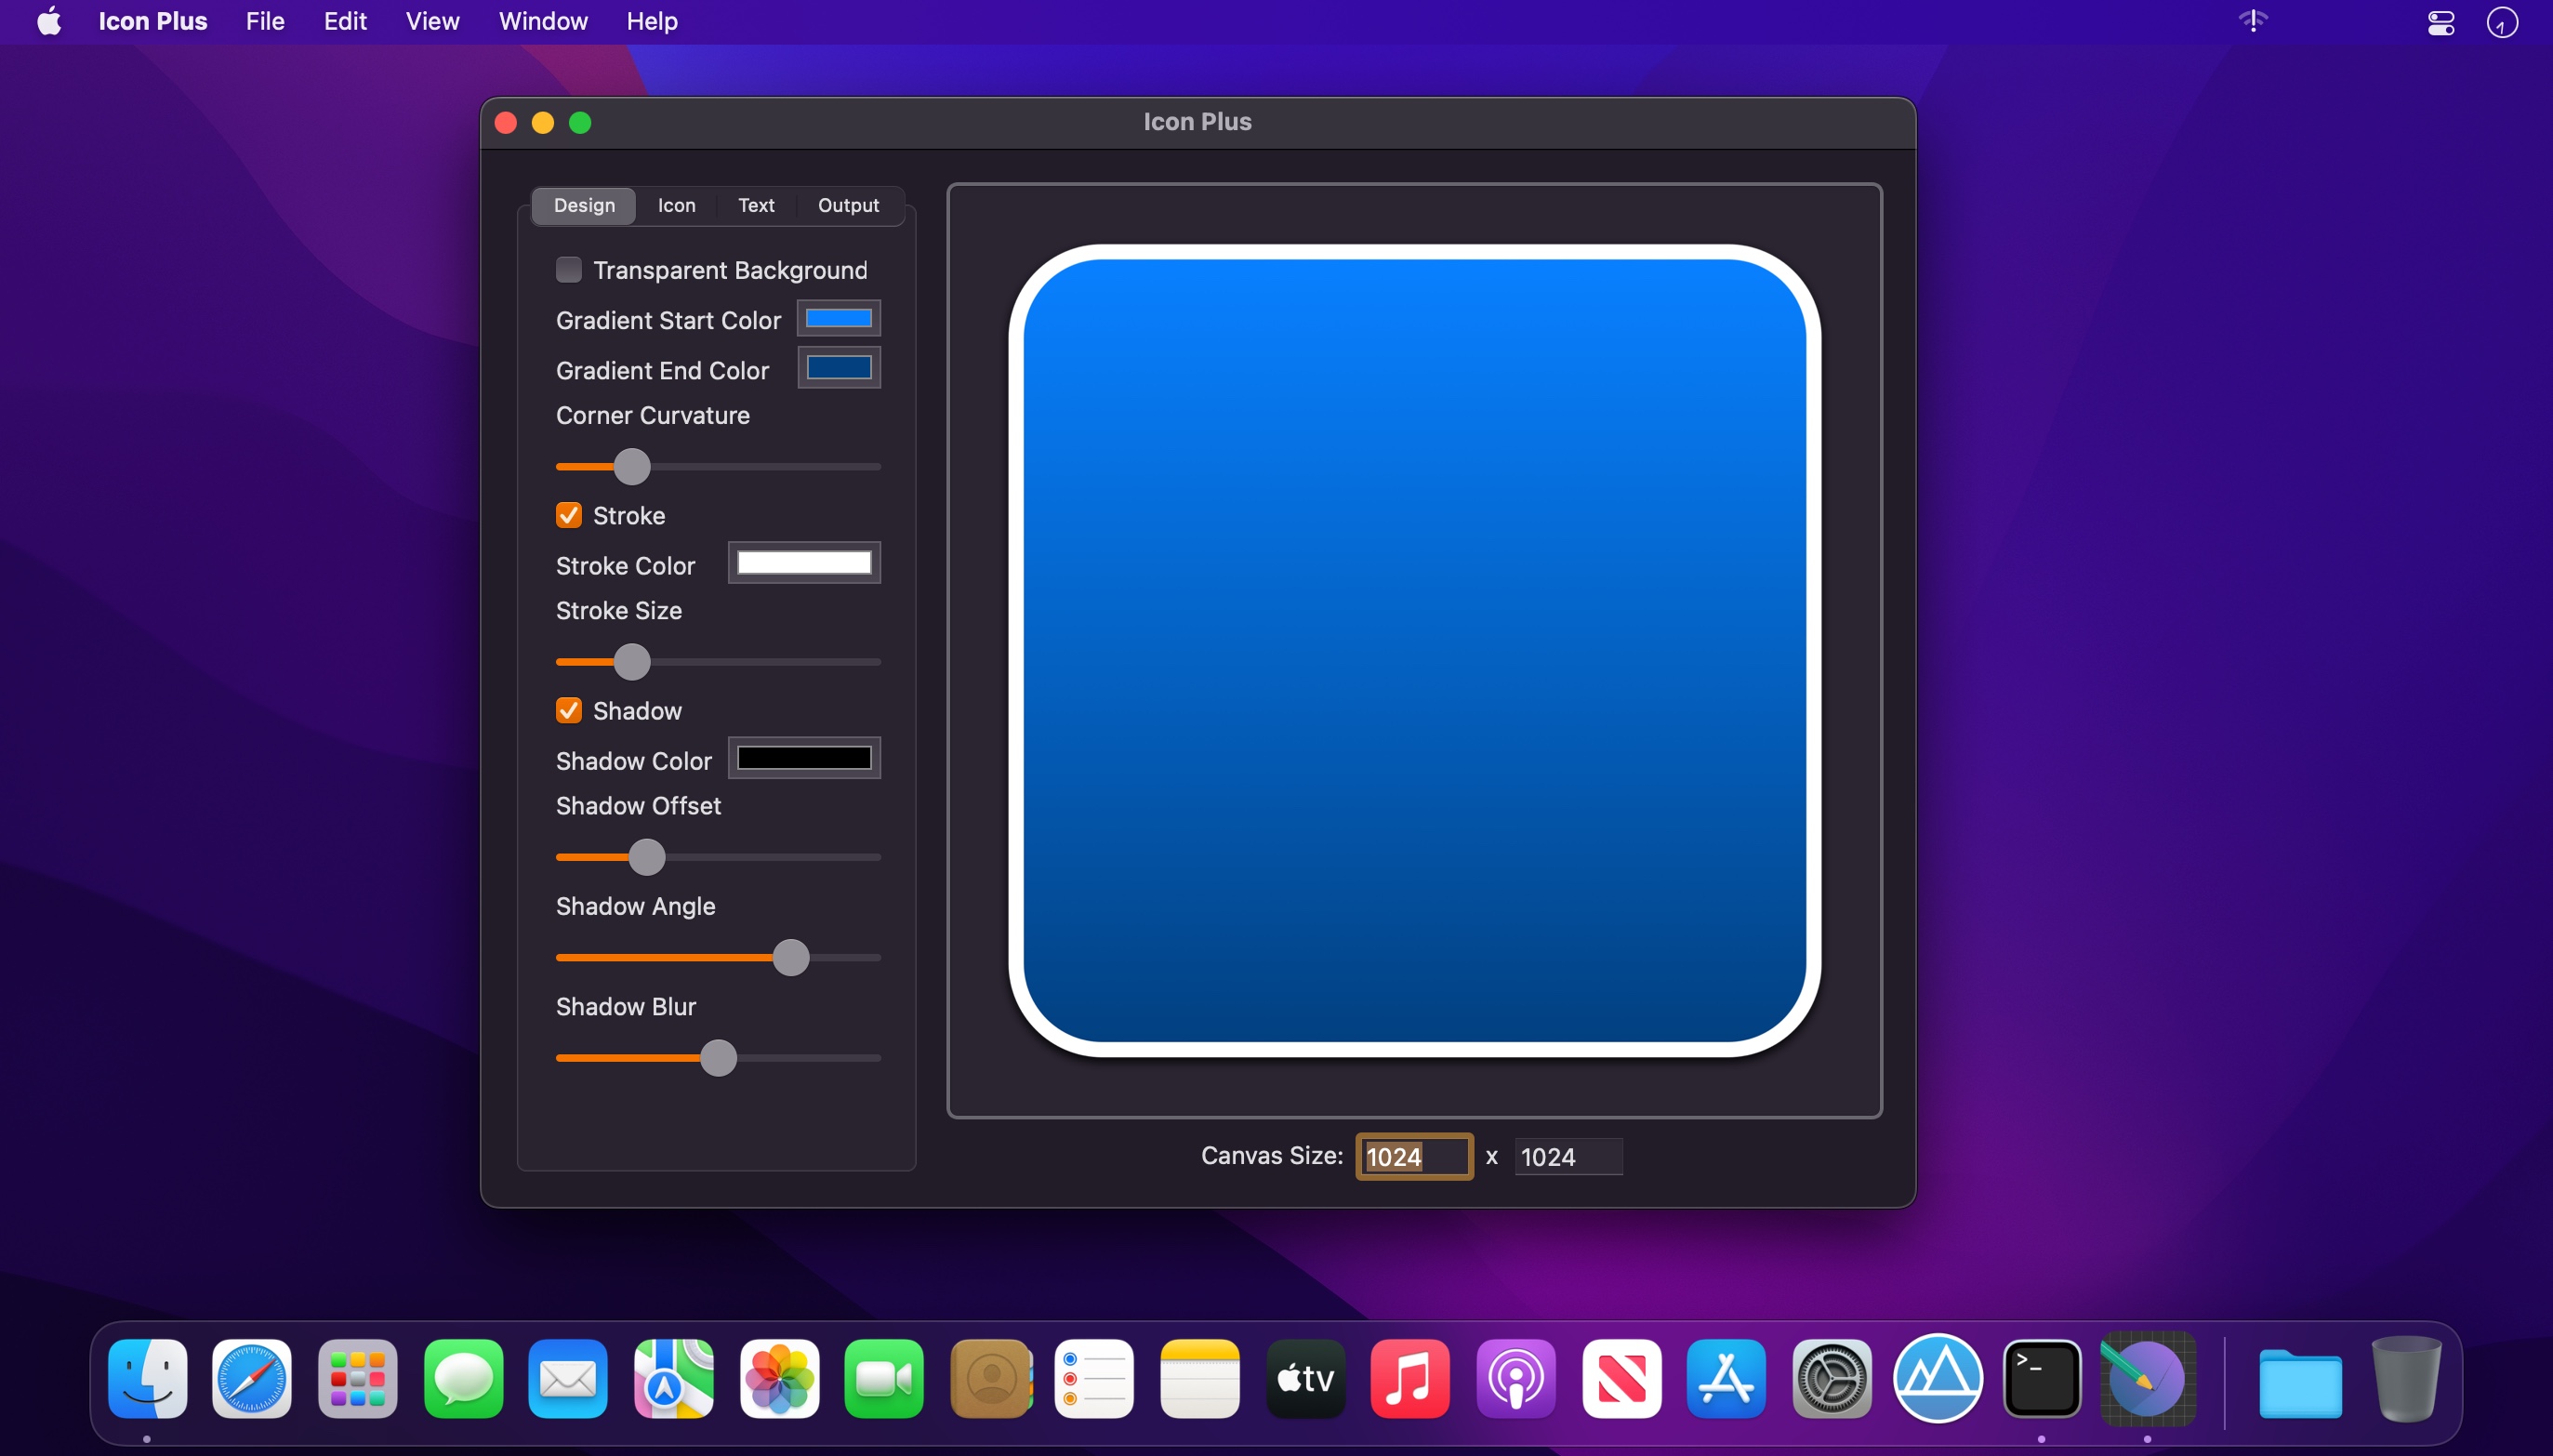This screenshot has width=2553, height=1456.
Task: Switch to the Output tab
Action: 848,205
